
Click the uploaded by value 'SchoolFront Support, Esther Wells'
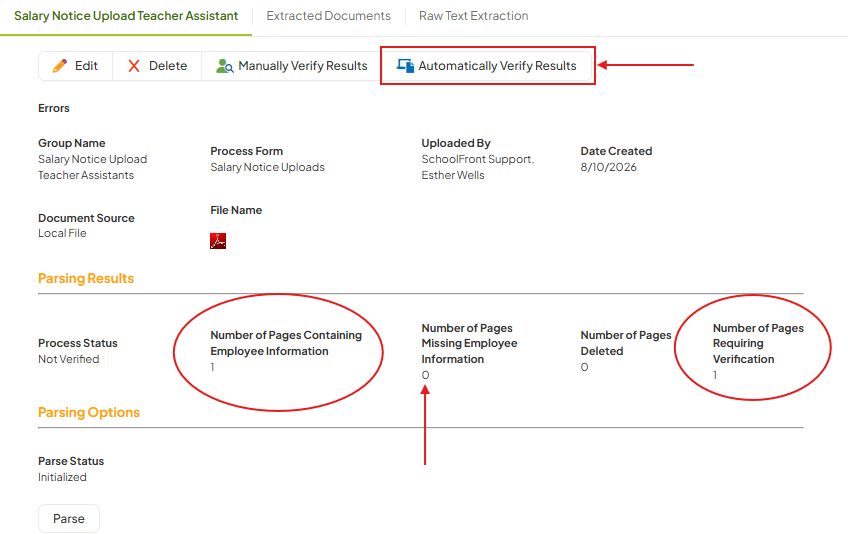478,167
